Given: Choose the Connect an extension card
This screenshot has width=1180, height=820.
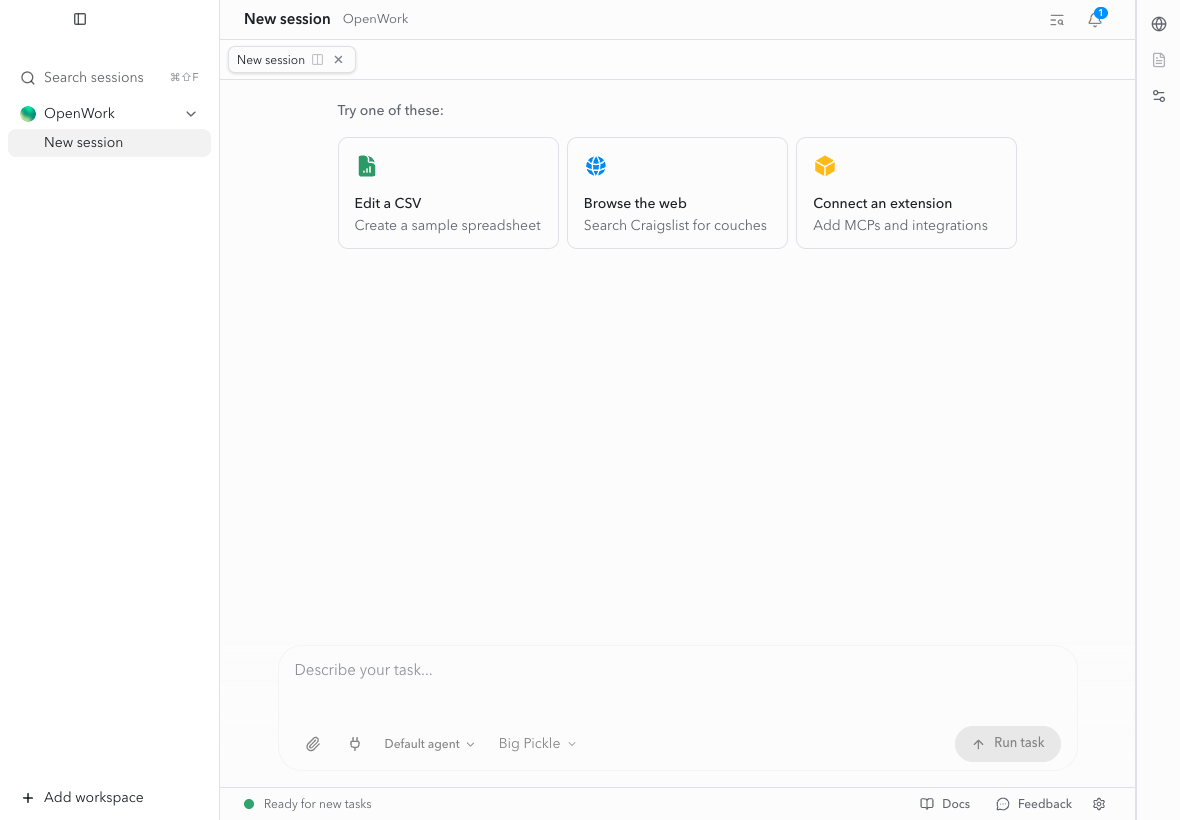Looking at the screenshot, I should [x=906, y=193].
